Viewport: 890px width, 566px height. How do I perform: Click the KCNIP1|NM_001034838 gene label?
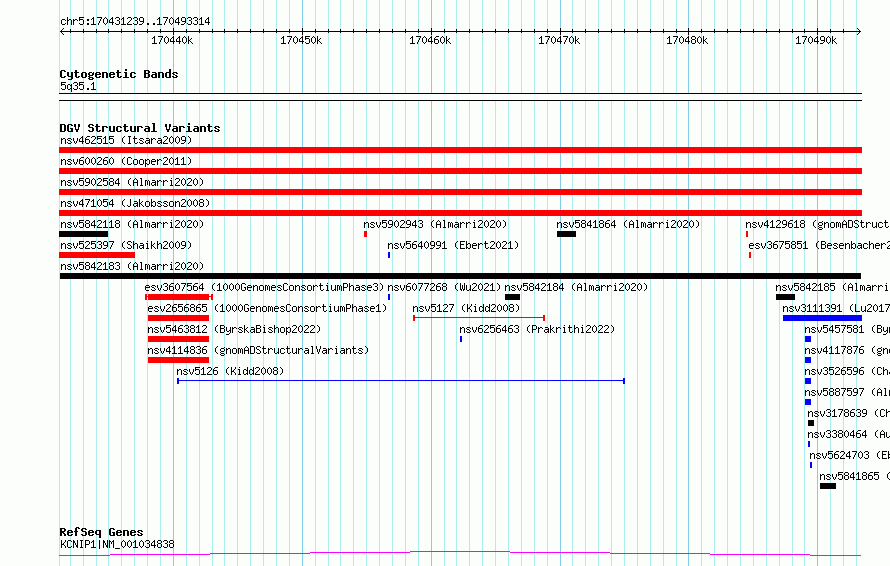[x=117, y=544]
